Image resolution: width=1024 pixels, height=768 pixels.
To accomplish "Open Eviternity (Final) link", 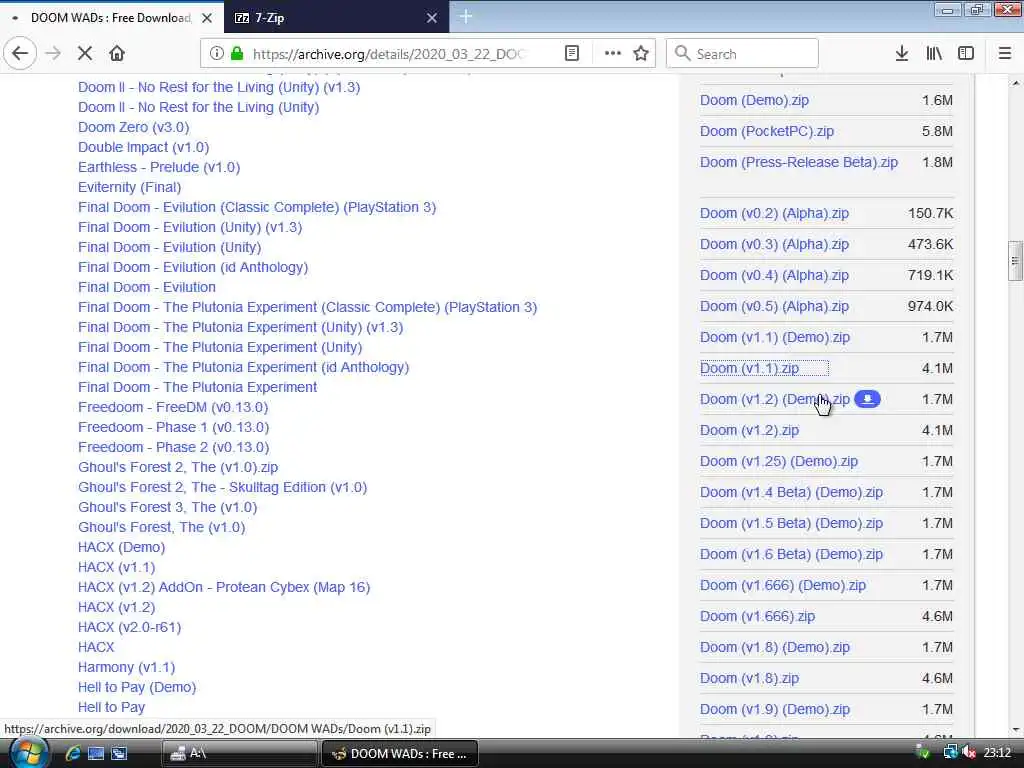I will click(129, 187).
